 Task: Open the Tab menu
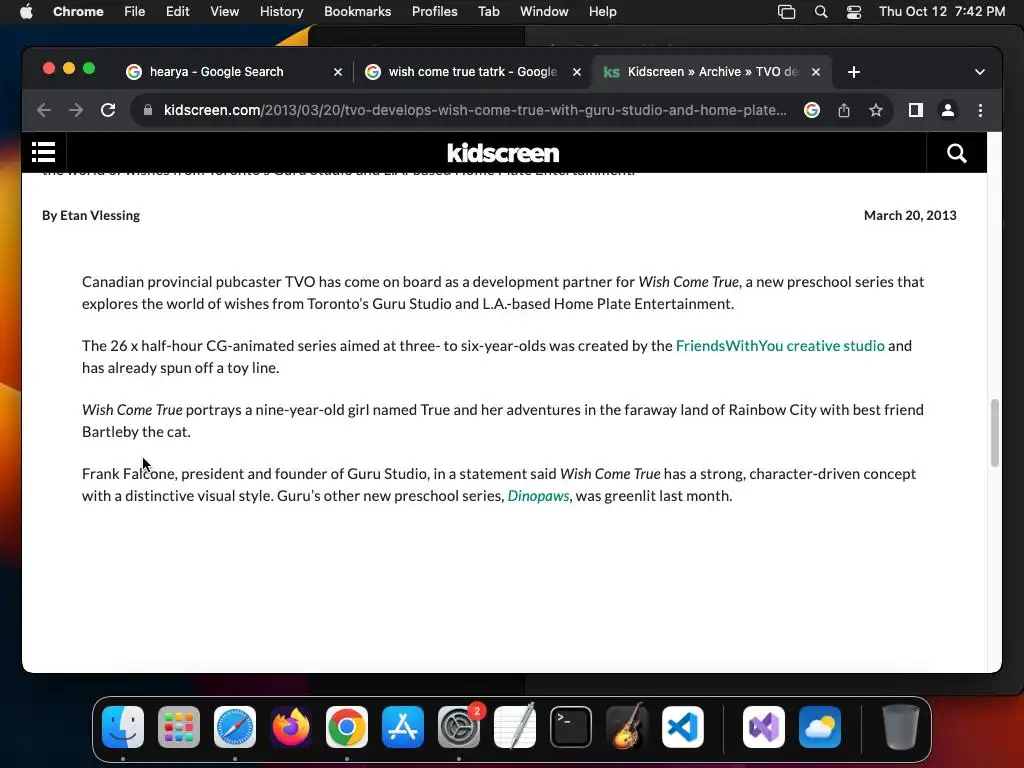coord(488,12)
